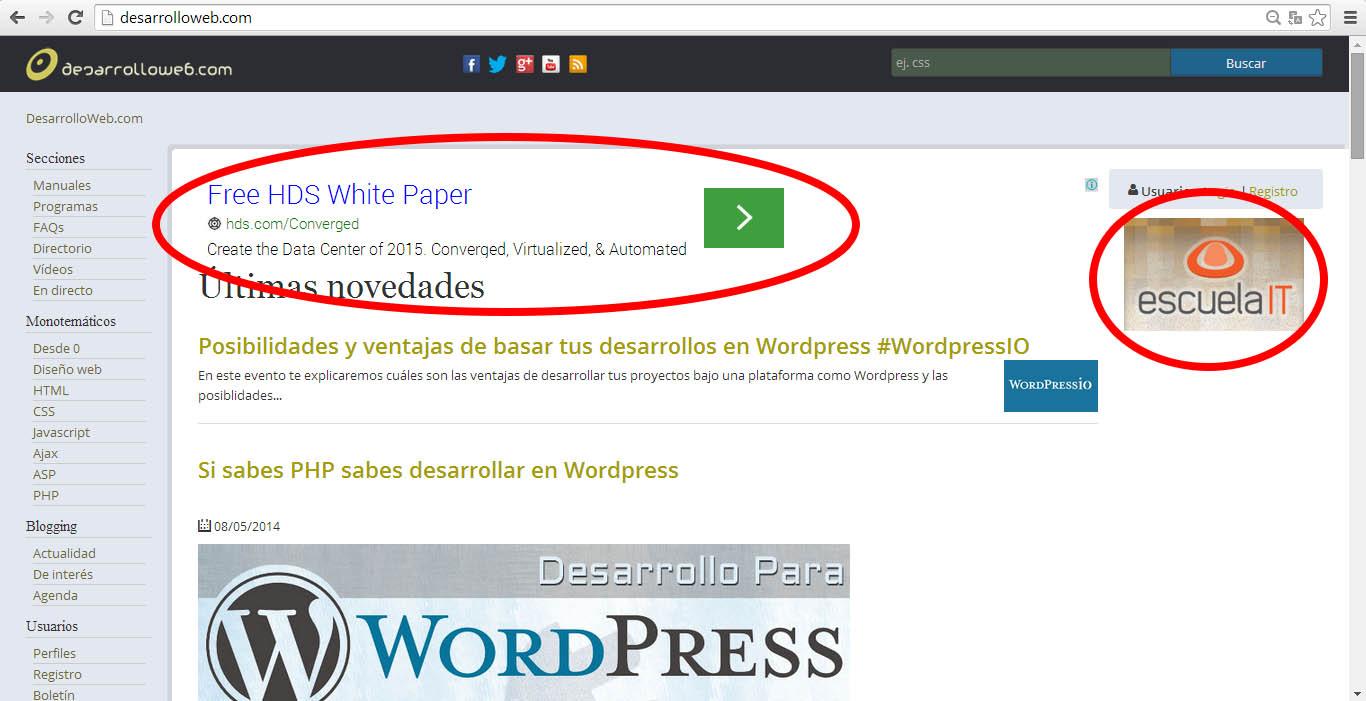Click the Buscar button
Image resolution: width=1366 pixels, height=701 pixels.
point(1246,63)
